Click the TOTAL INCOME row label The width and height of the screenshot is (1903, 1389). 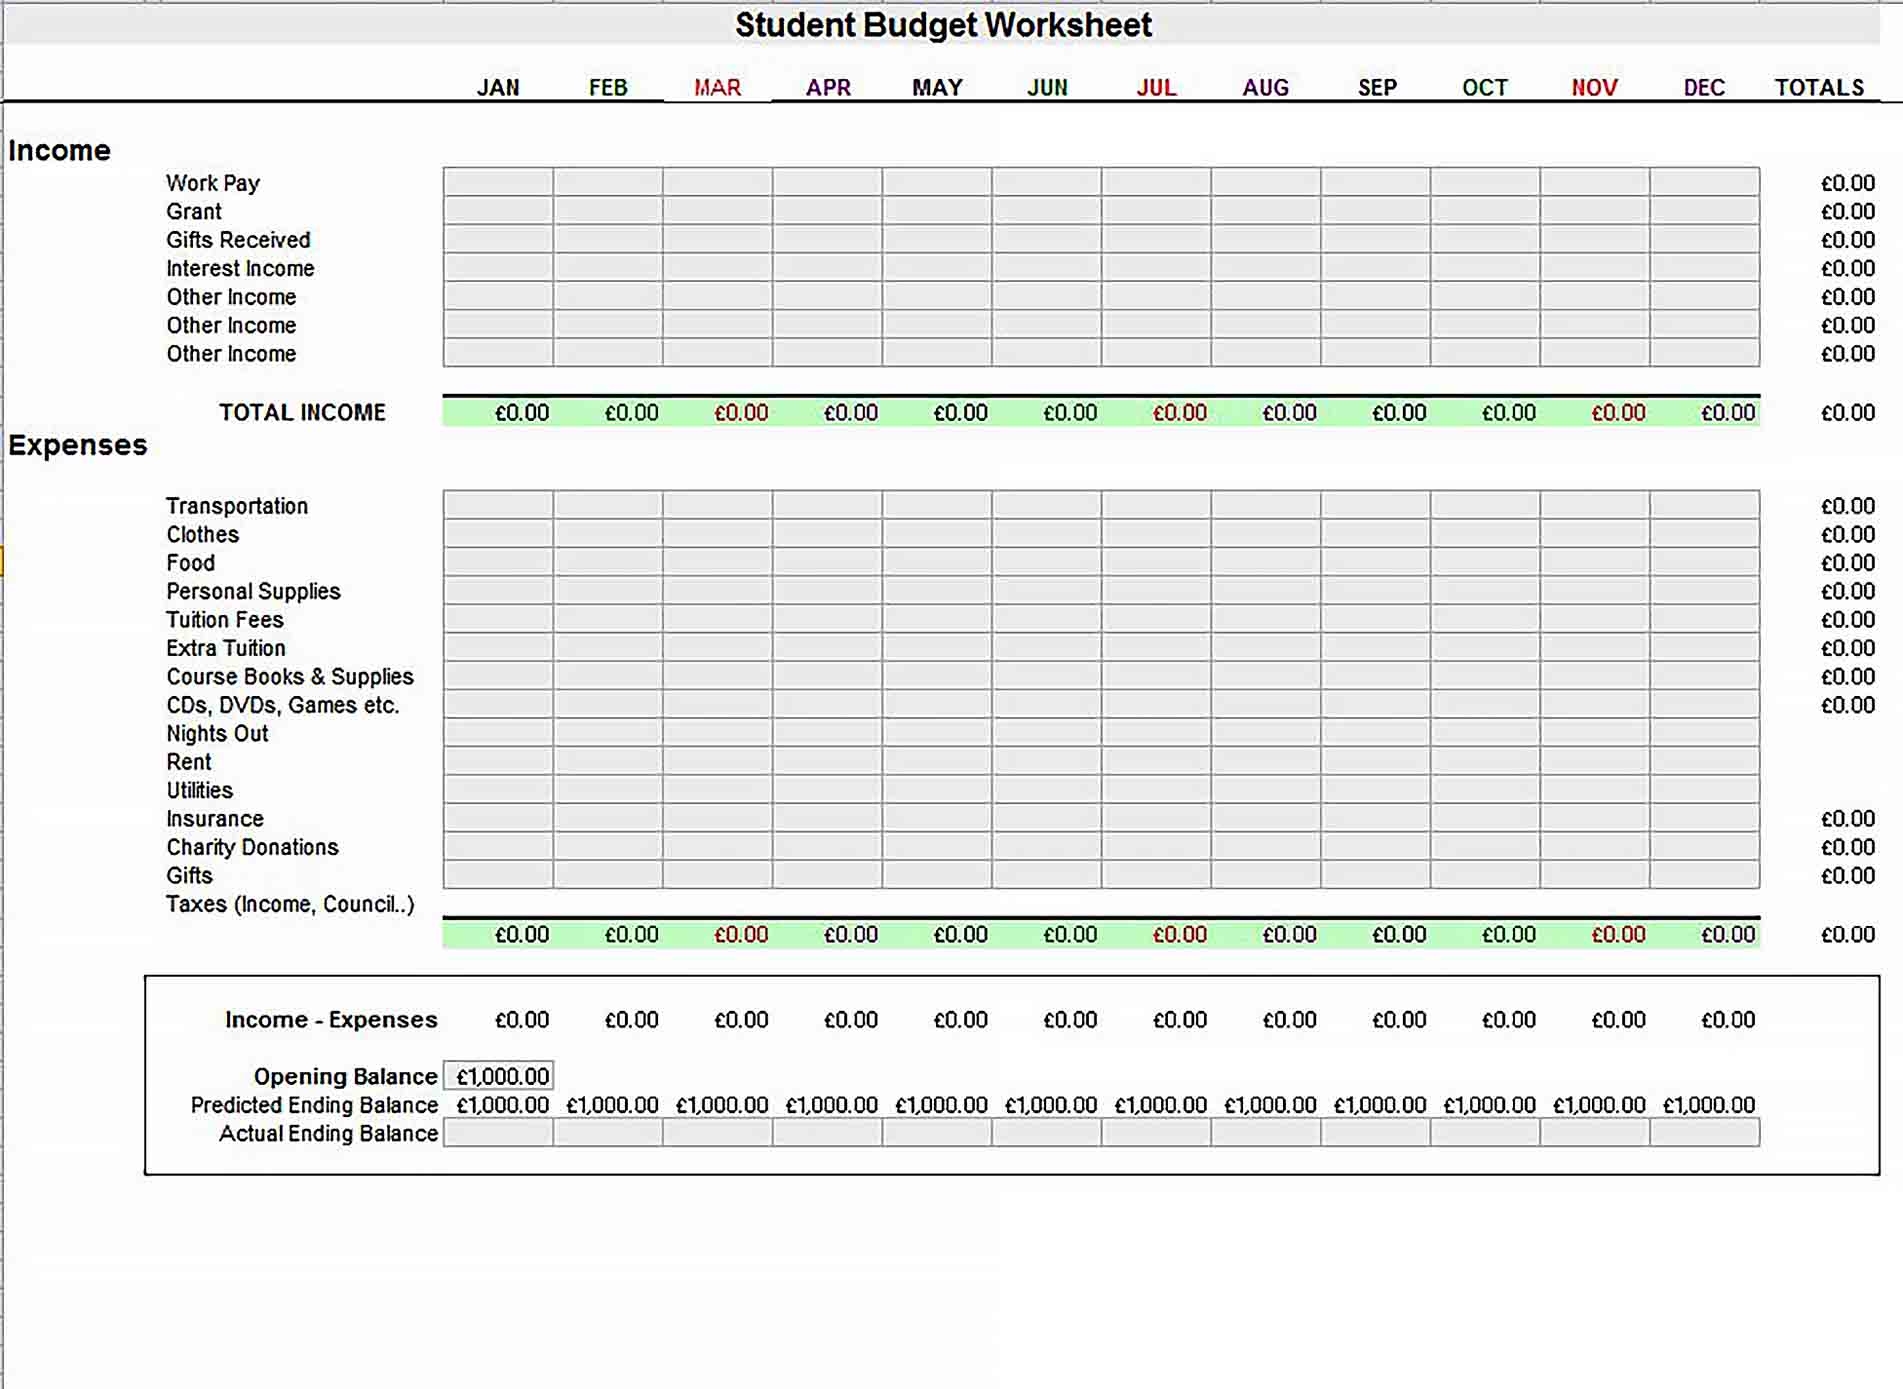coord(302,412)
